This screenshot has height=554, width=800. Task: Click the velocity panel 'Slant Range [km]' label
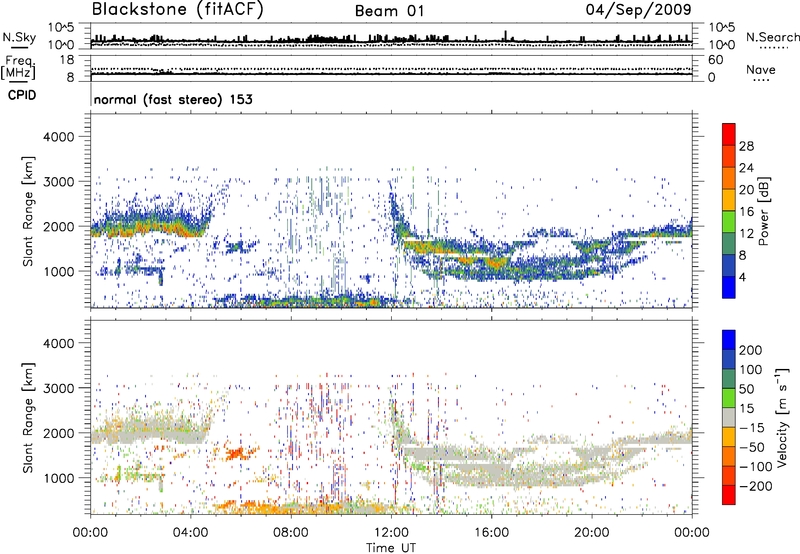coord(28,418)
